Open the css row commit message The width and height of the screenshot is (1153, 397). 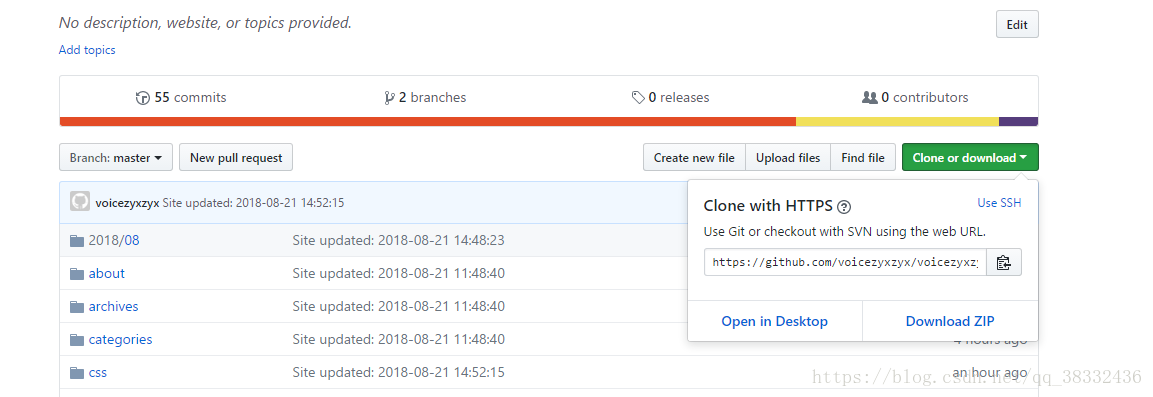click(399, 373)
